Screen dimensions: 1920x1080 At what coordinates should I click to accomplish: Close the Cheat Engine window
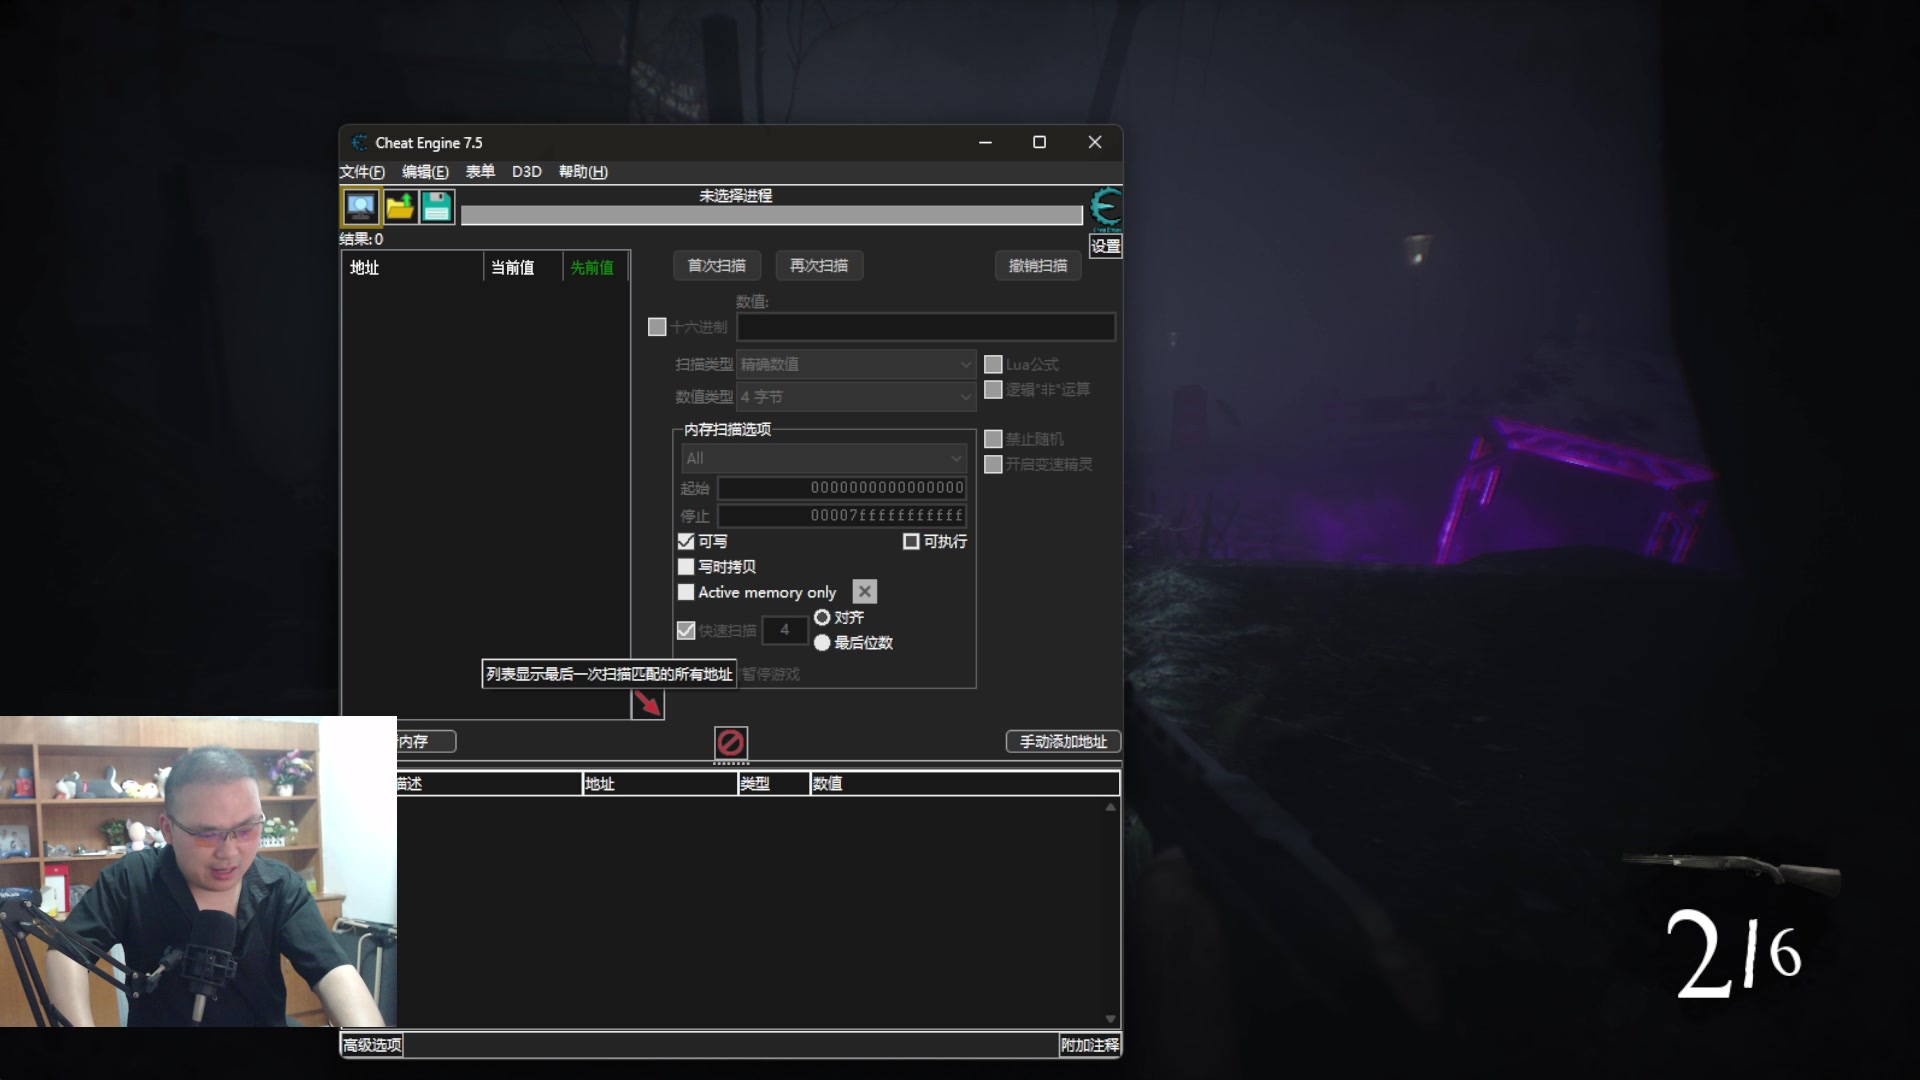point(1095,143)
